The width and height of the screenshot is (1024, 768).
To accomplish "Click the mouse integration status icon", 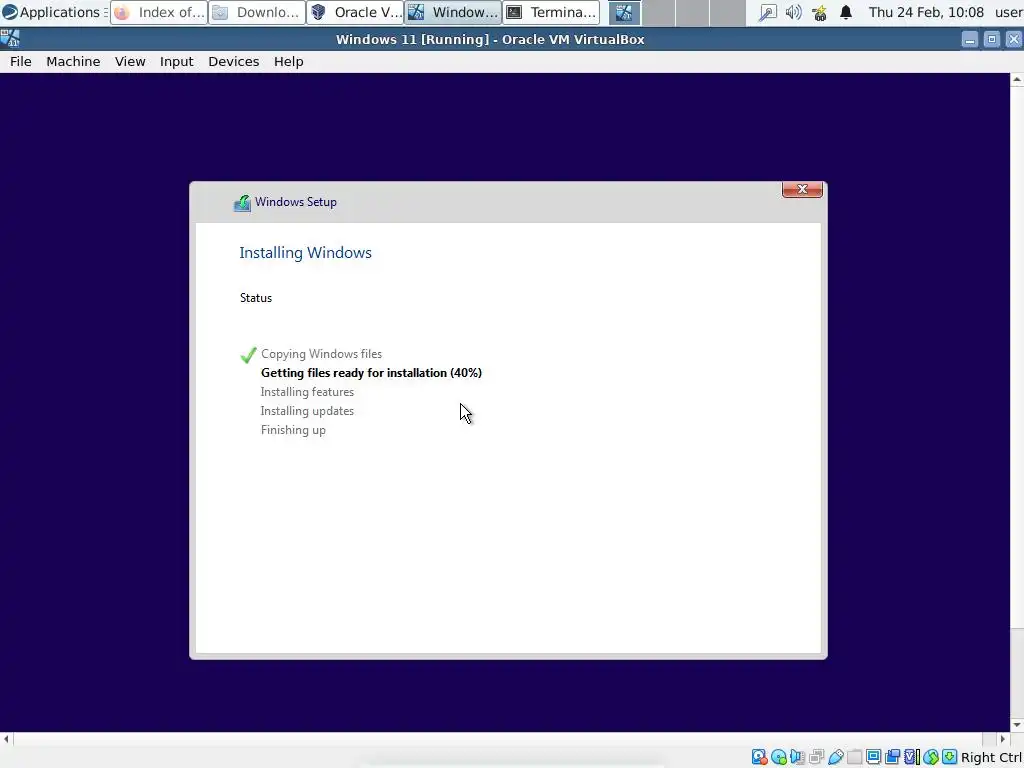I will [x=931, y=757].
